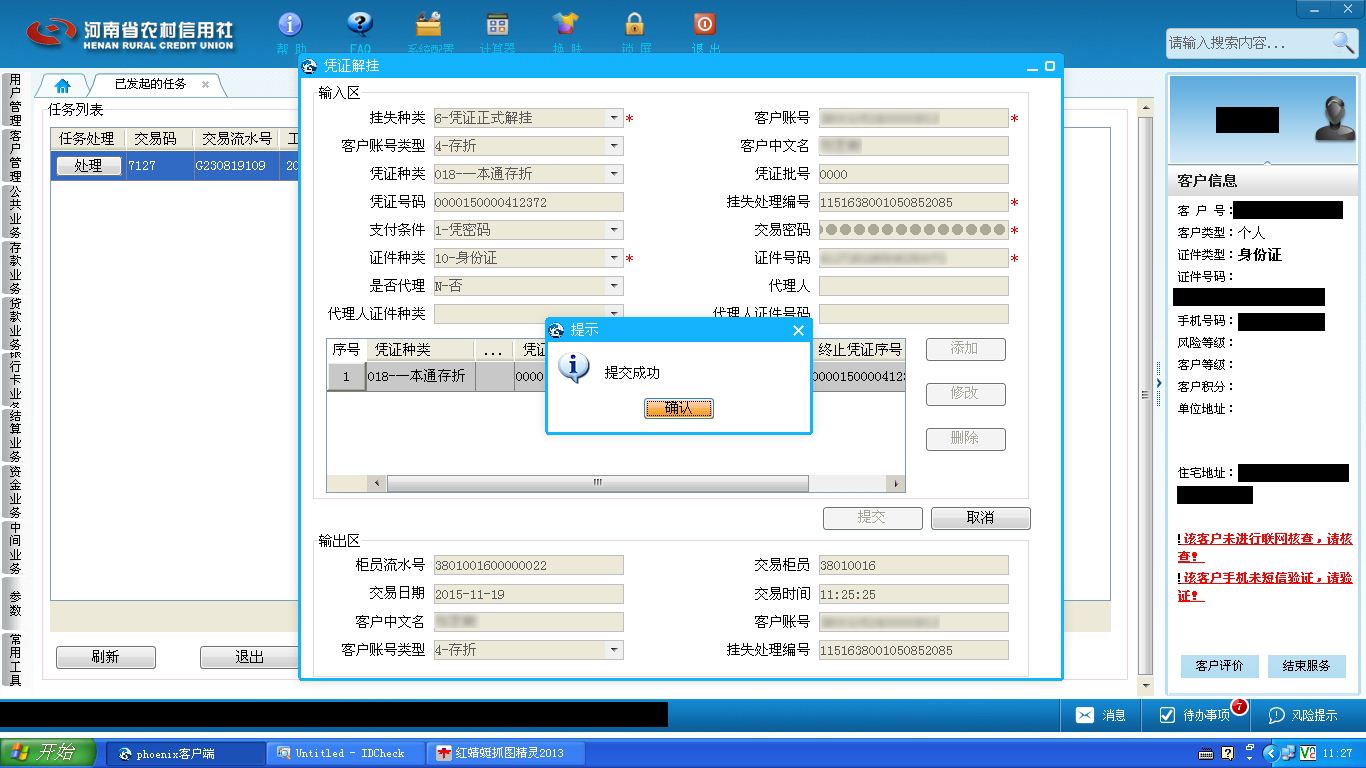This screenshot has width=1366, height=768.
Task: Open the 支付条件 1-凭密码 dropdown
Action: (x=614, y=230)
